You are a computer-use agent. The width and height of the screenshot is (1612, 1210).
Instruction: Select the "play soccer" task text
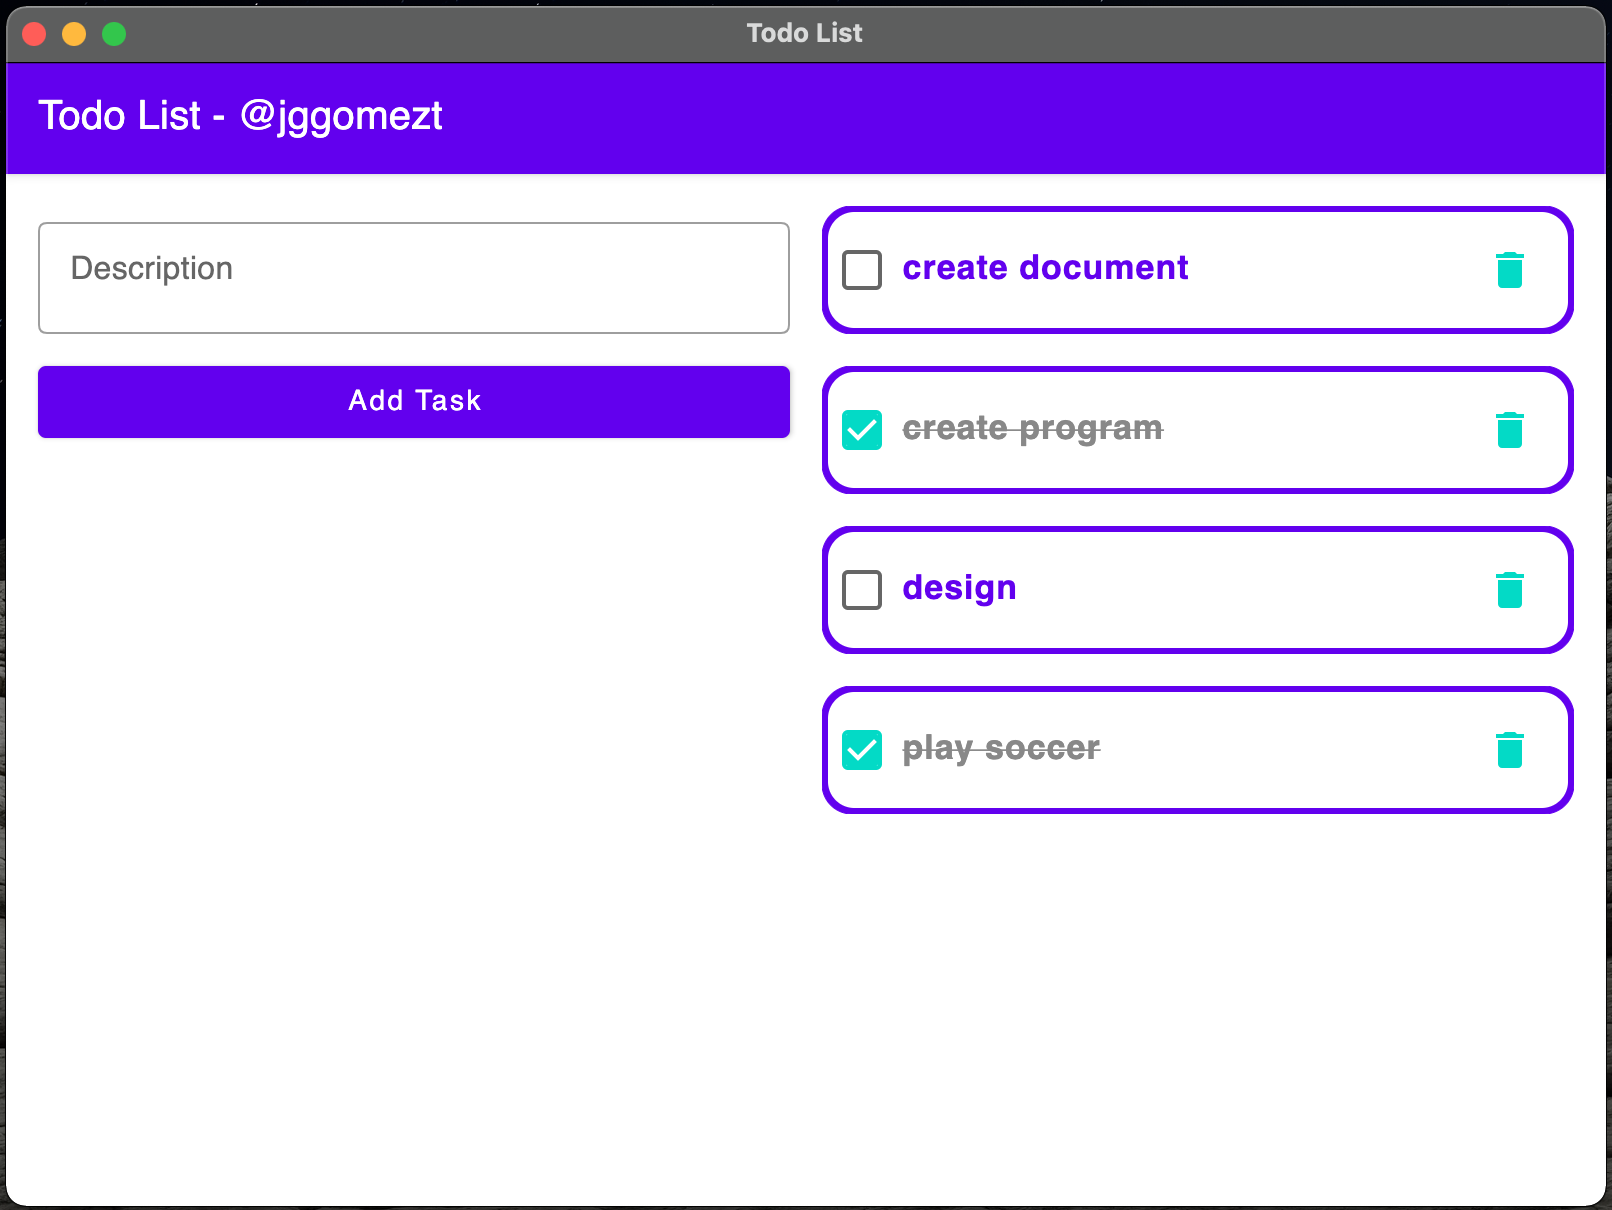(1001, 748)
